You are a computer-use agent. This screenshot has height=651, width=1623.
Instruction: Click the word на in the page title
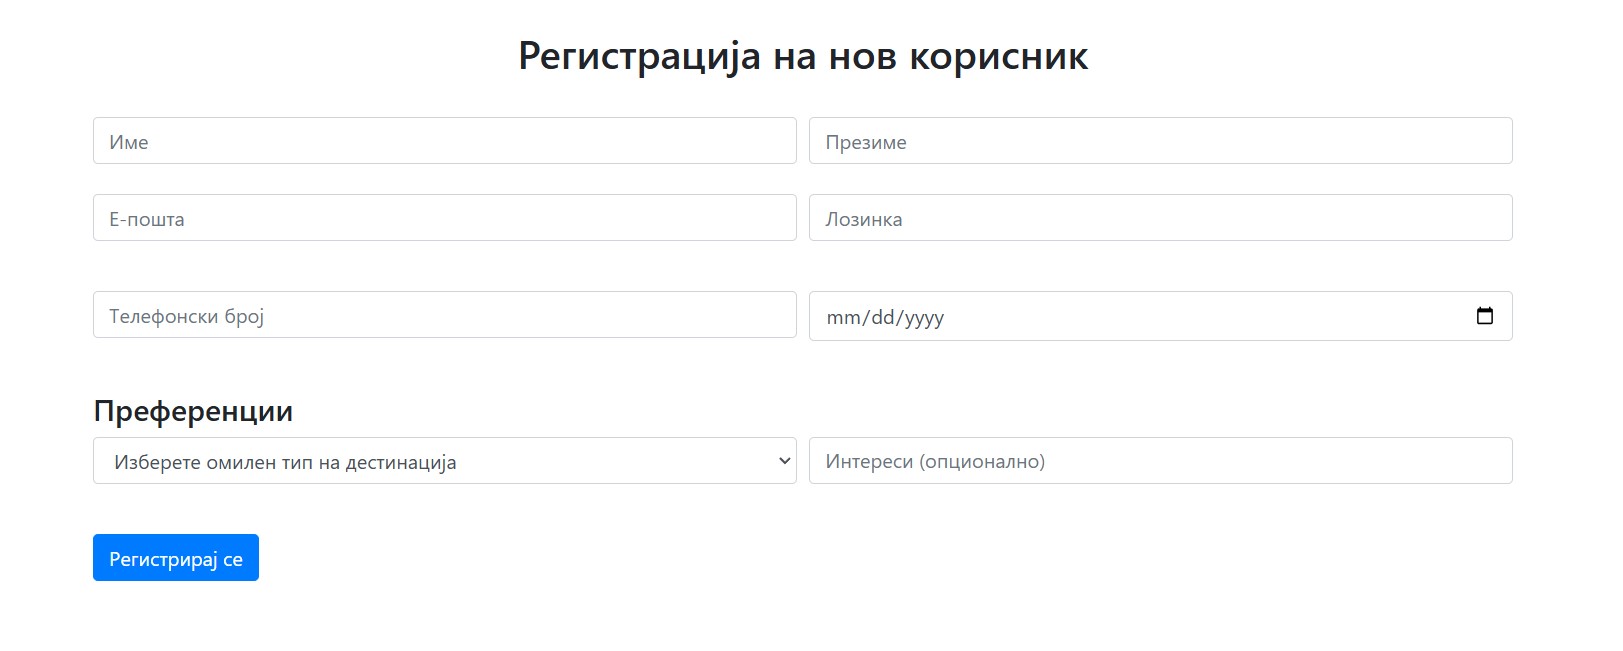click(794, 57)
